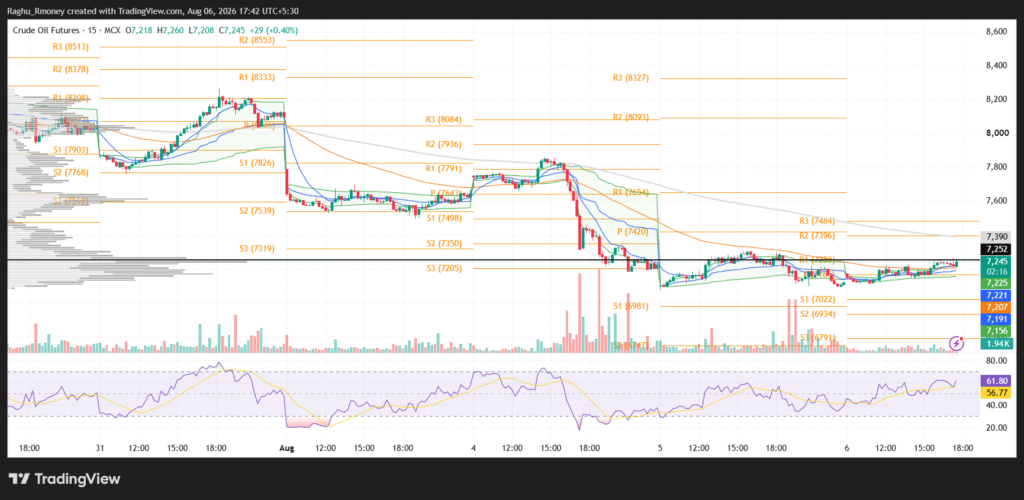The width and height of the screenshot is (1024, 500).
Task: Click the 'Aug' date on time axis
Action: (286, 448)
